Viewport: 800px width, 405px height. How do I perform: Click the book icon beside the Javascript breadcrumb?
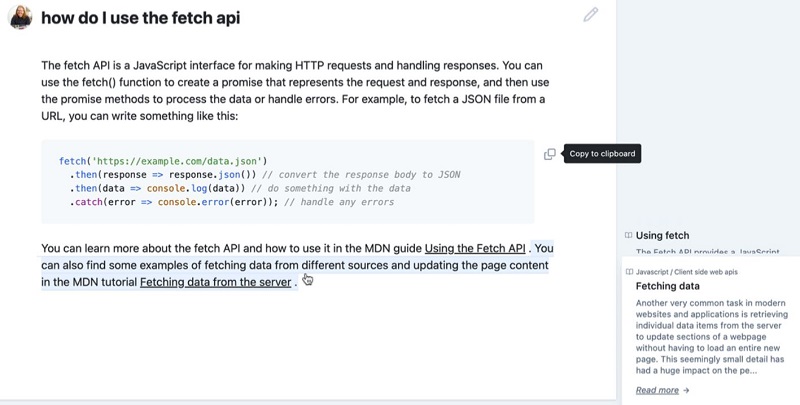[x=629, y=272]
